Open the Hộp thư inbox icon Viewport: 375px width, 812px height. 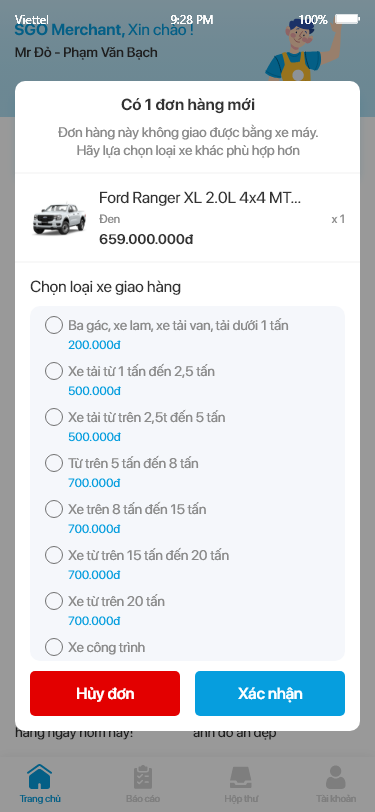point(241,777)
